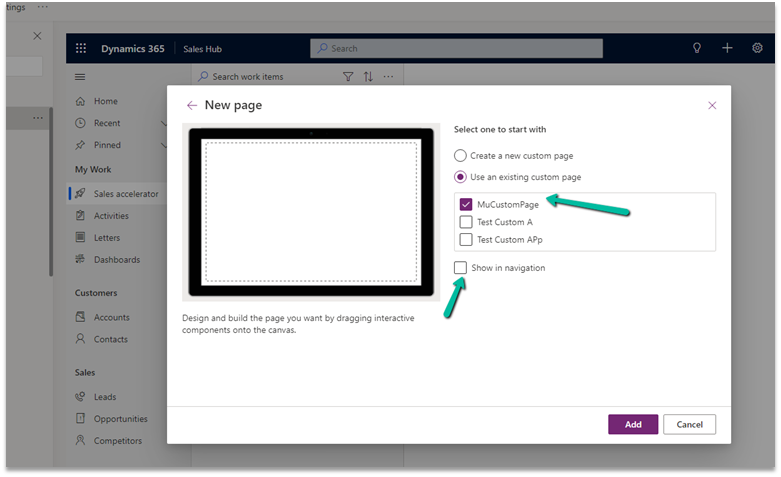
Task: Click the search magnifier in work items
Action: click(x=203, y=77)
